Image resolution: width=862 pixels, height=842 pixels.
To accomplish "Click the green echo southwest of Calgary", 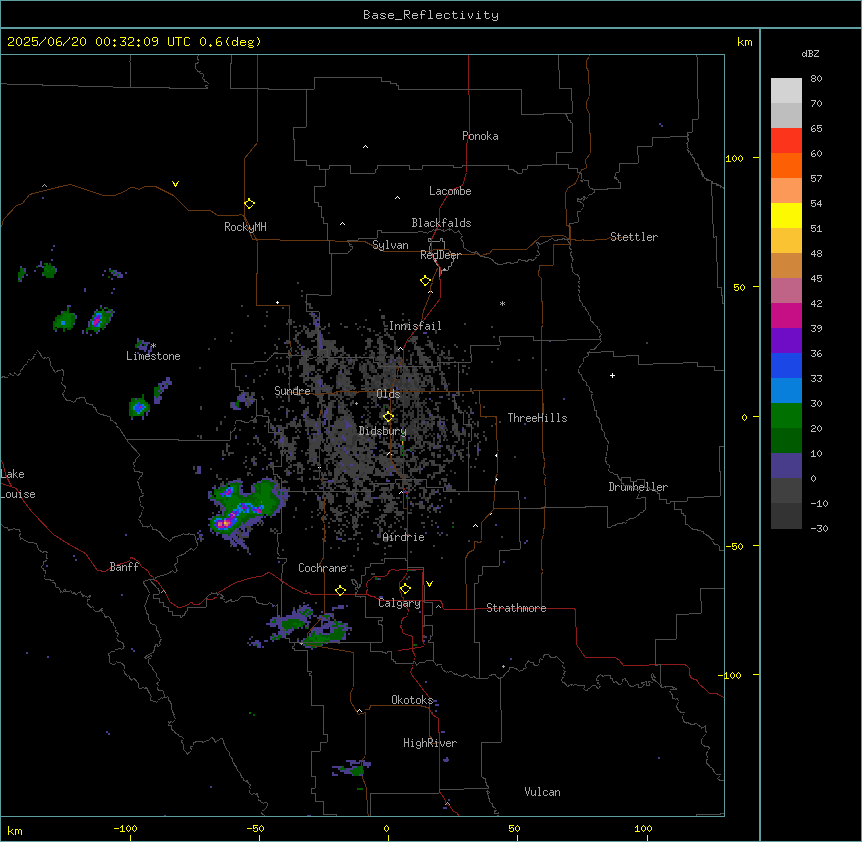I will (326, 634).
